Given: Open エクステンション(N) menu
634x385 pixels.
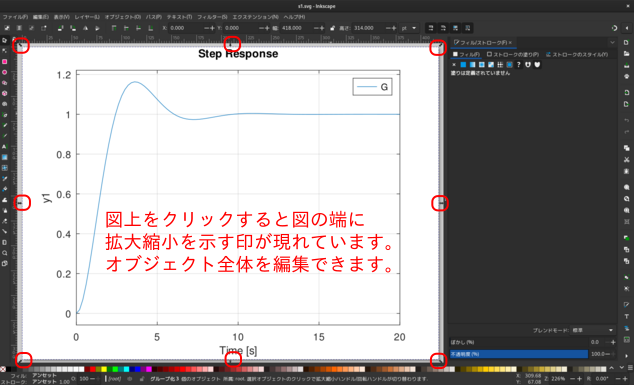Looking at the screenshot, I should [x=255, y=17].
